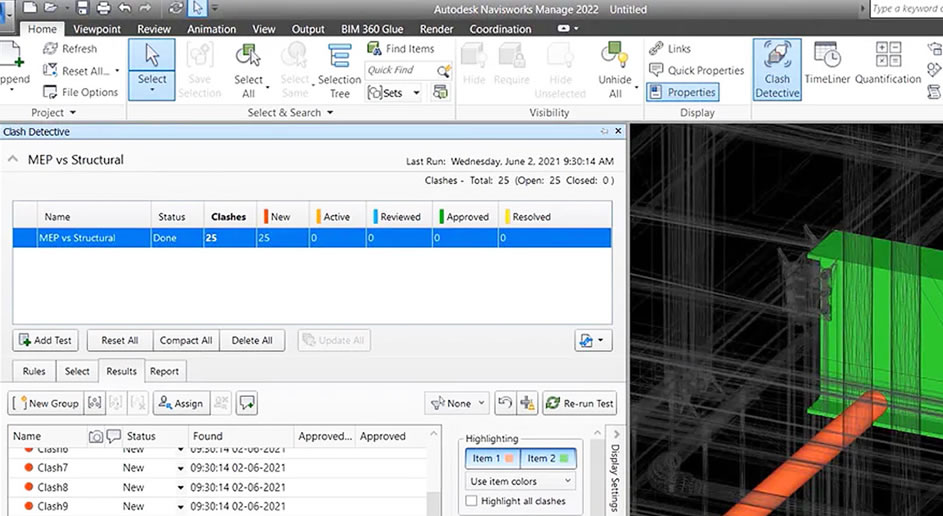Open the Reset All dropdown arrow in Project

pos(117,70)
